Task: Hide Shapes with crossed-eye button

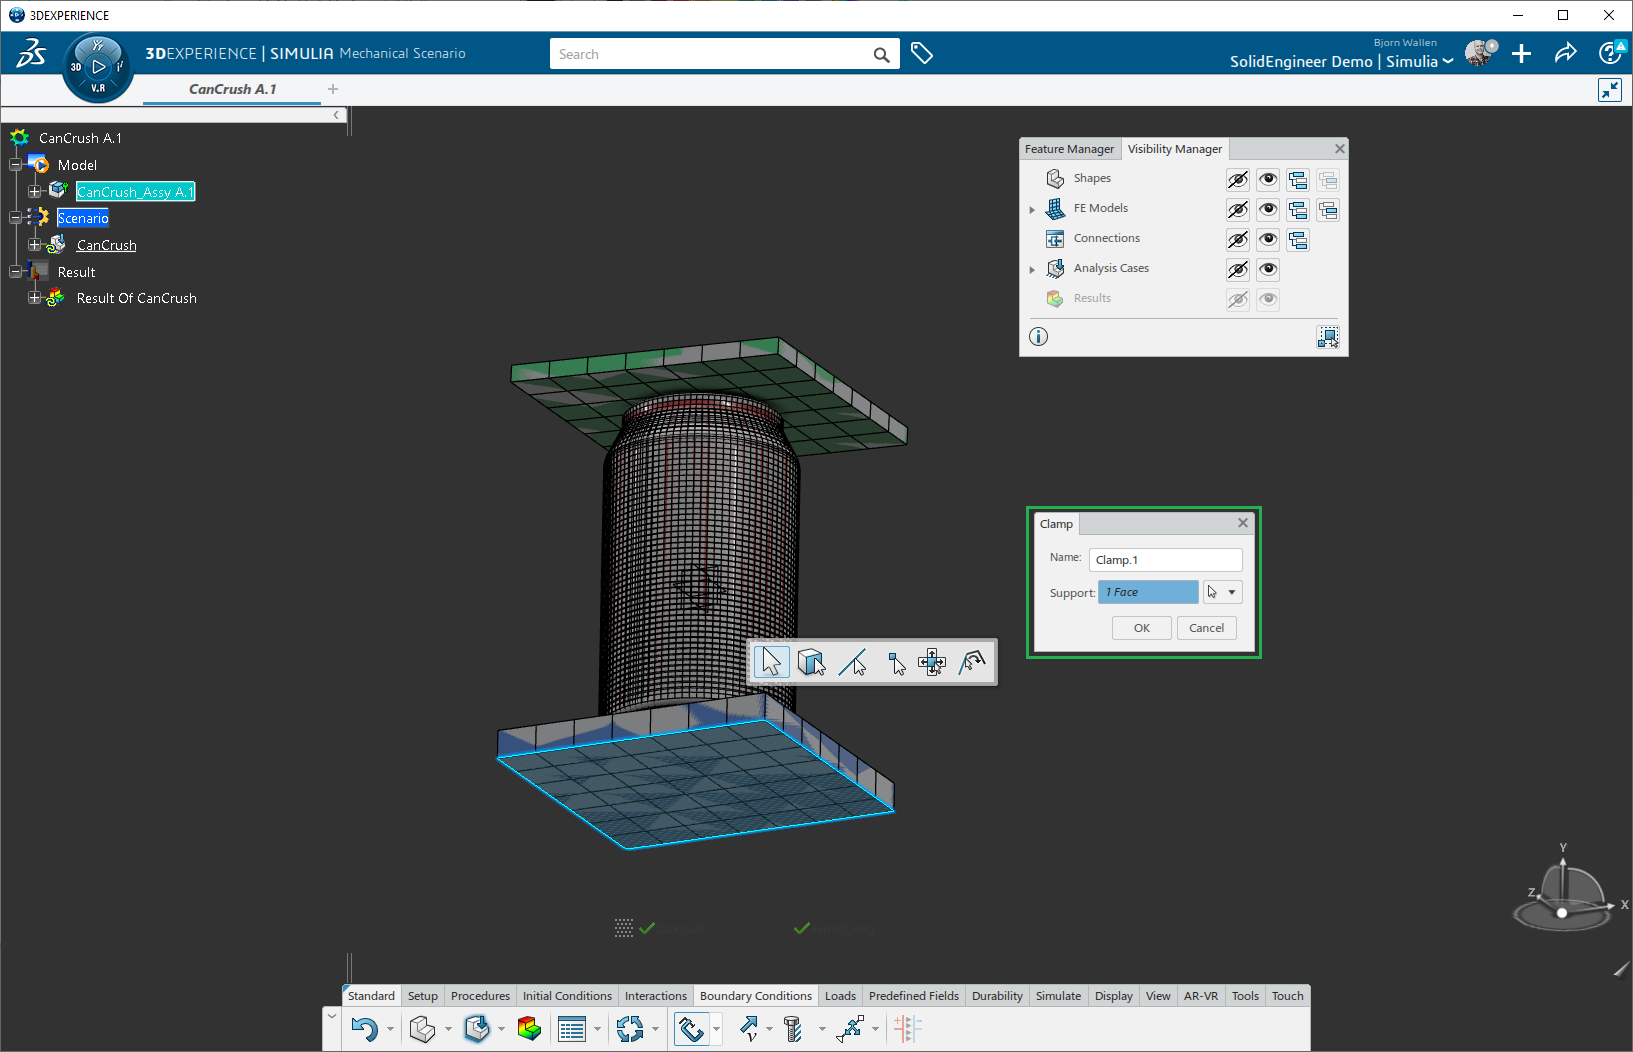Action: tap(1237, 180)
